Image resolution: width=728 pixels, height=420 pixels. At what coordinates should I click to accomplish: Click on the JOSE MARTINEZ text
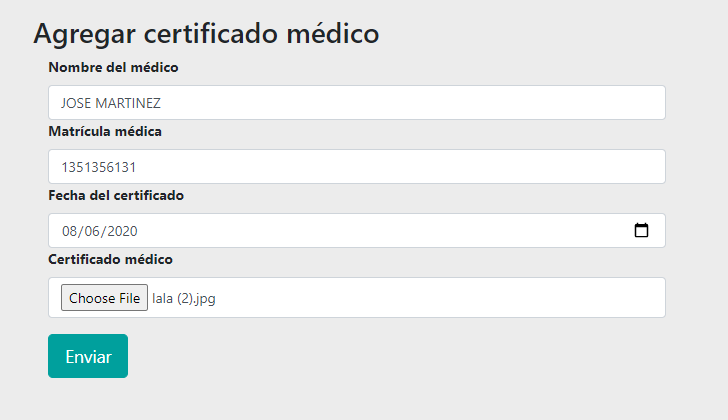coord(111,103)
